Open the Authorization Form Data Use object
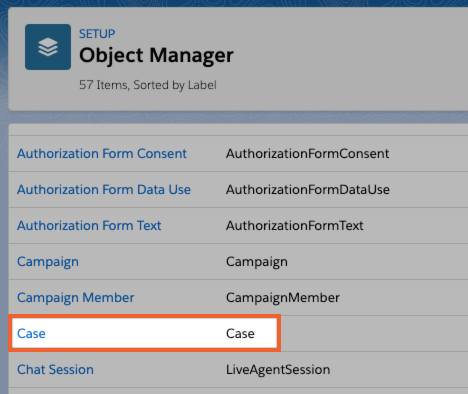 [x=104, y=190]
